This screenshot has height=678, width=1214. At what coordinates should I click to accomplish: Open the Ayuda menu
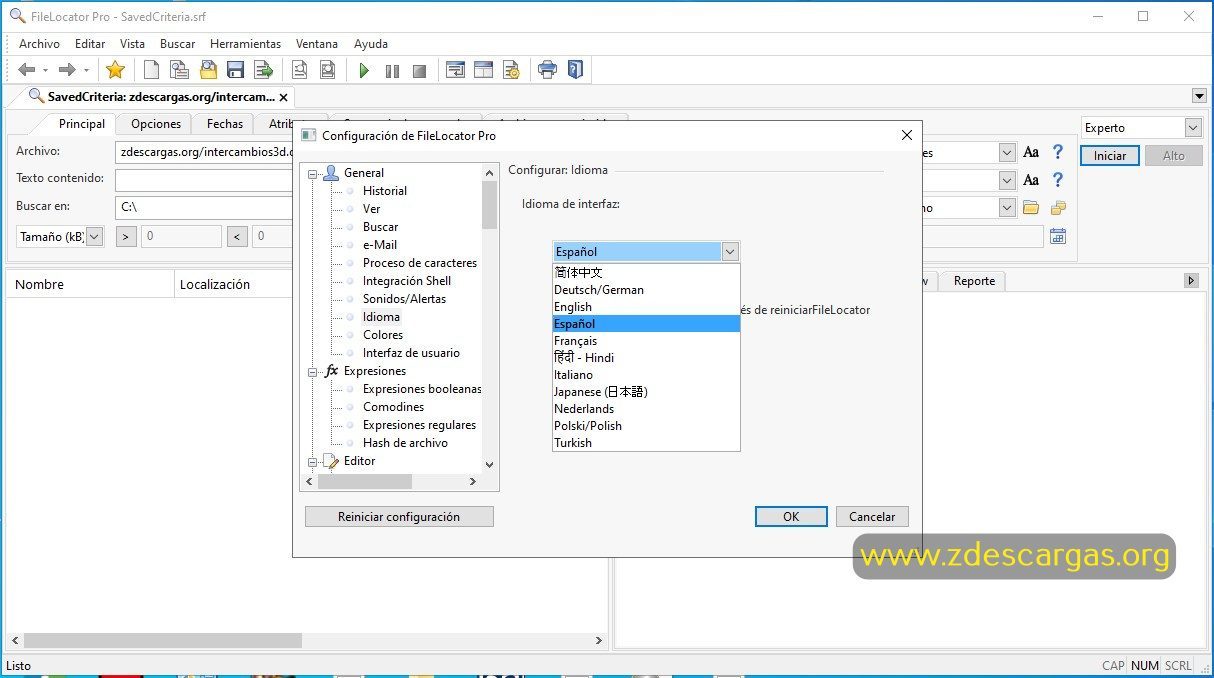point(371,44)
